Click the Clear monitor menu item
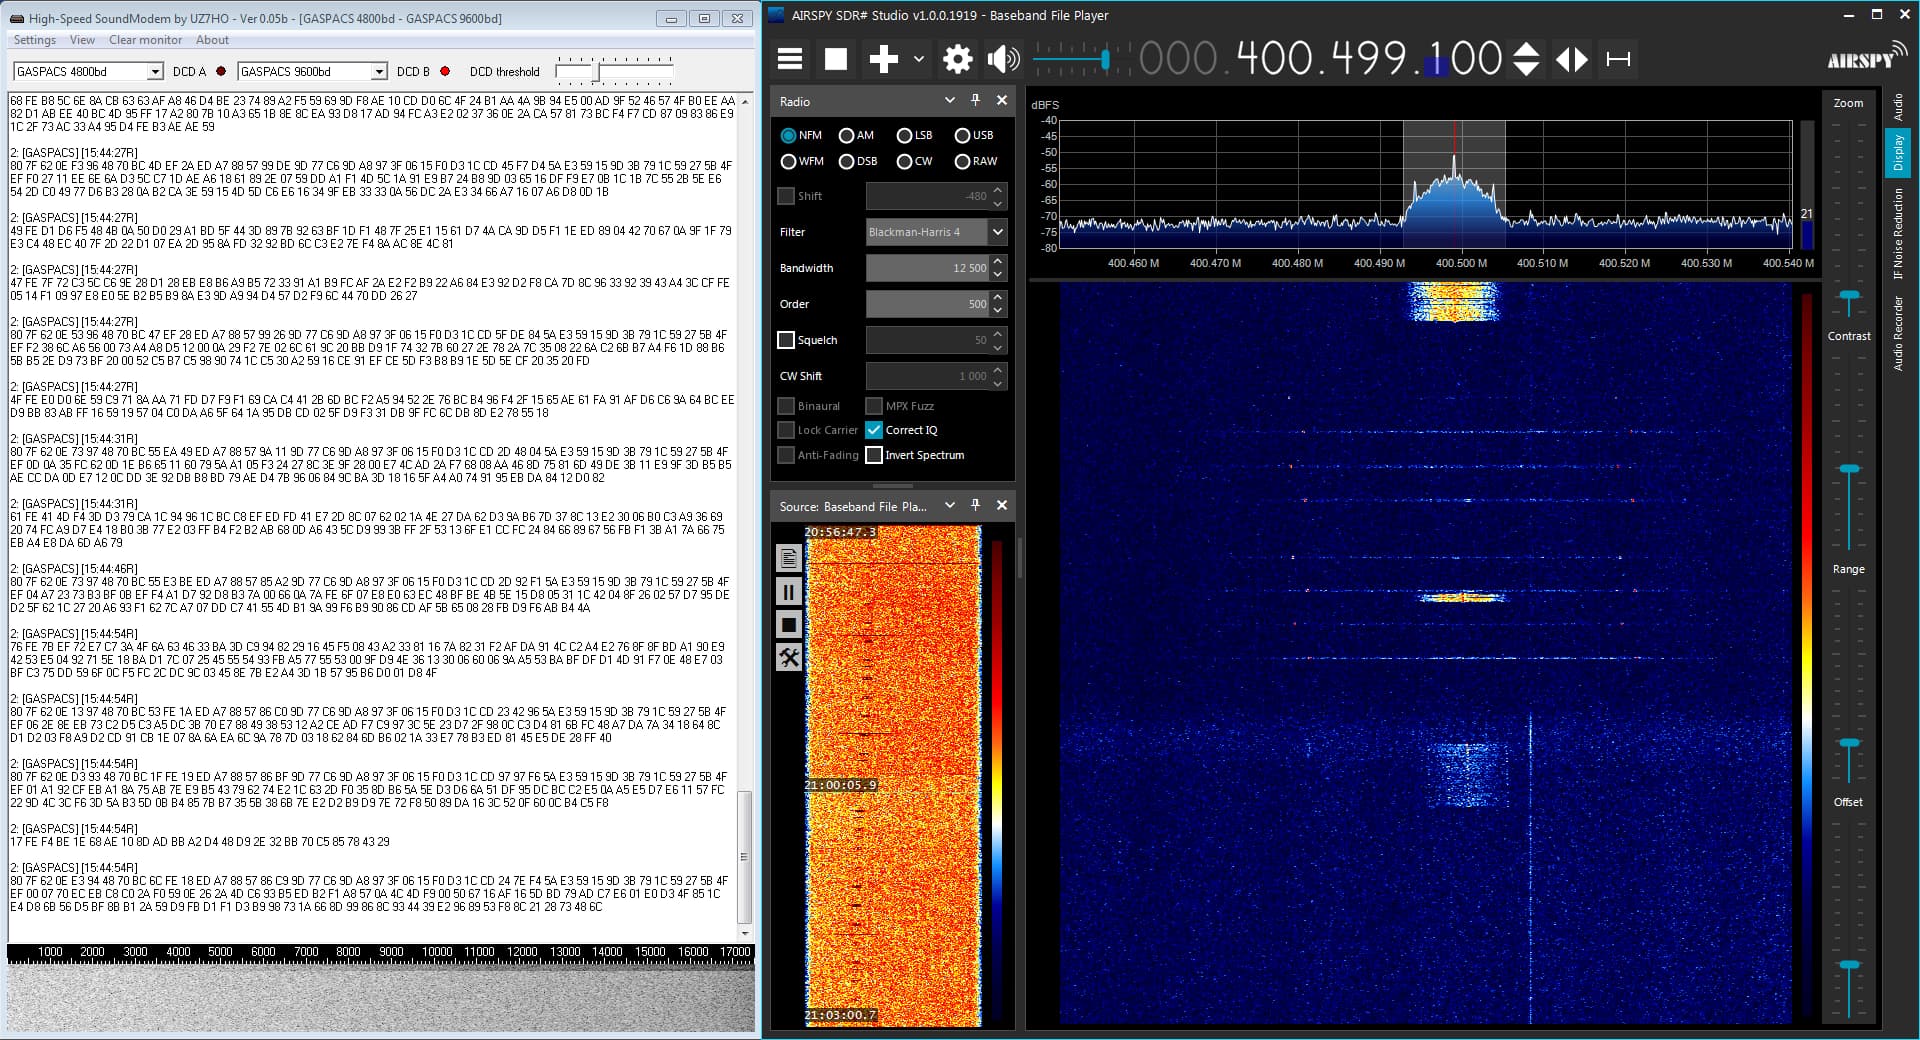 click(145, 40)
